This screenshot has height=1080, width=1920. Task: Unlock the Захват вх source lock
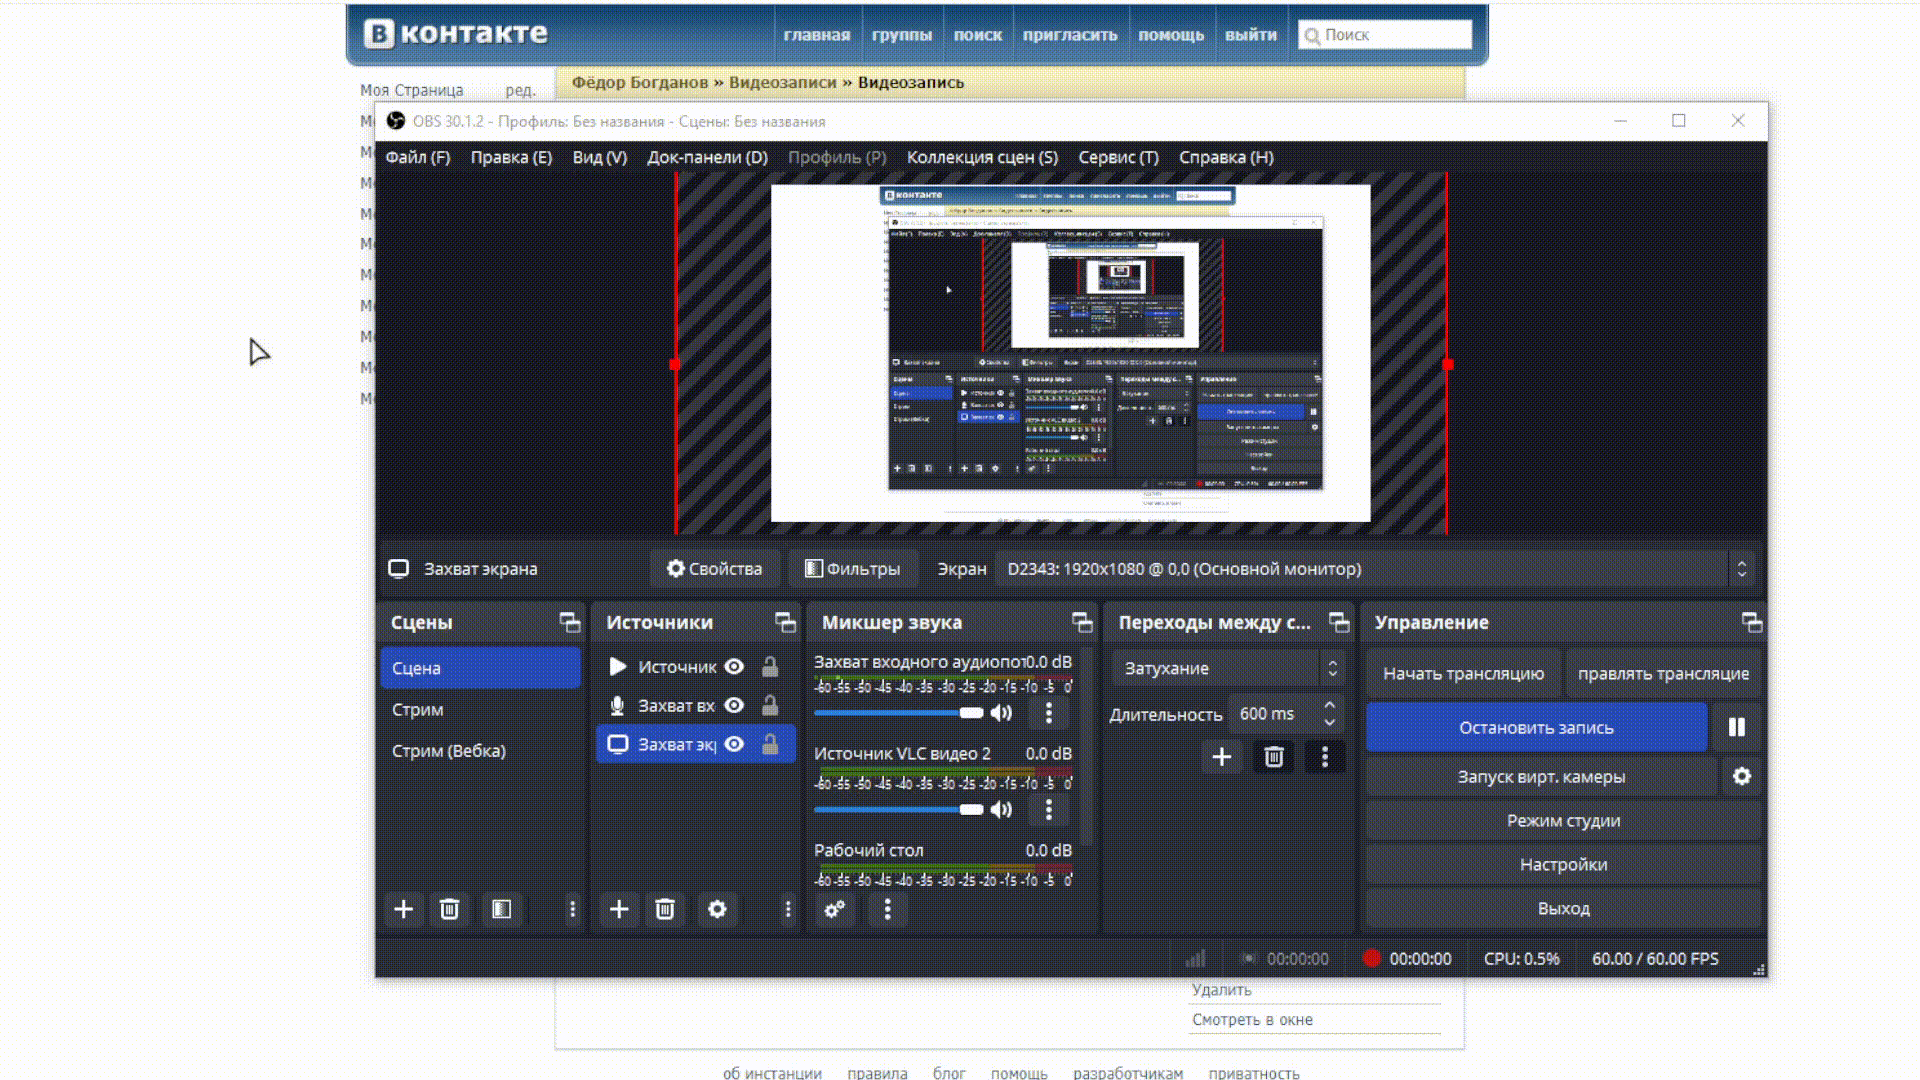coord(770,706)
